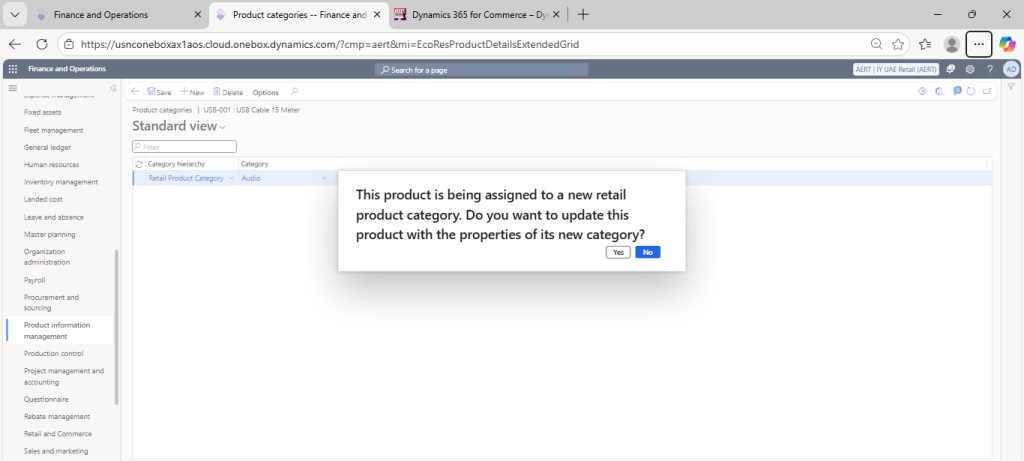
Task: Open the grid filter funnel icon
Action: pyautogui.click(x=1011, y=88)
